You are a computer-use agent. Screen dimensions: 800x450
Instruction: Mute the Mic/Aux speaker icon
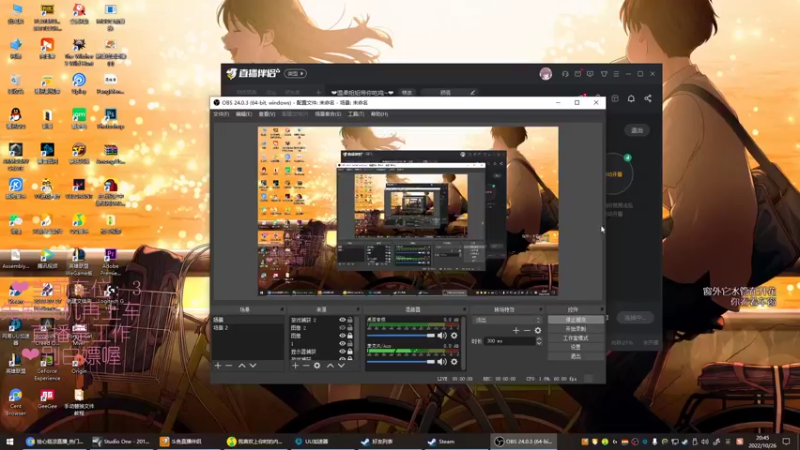[x=442, y=362]
